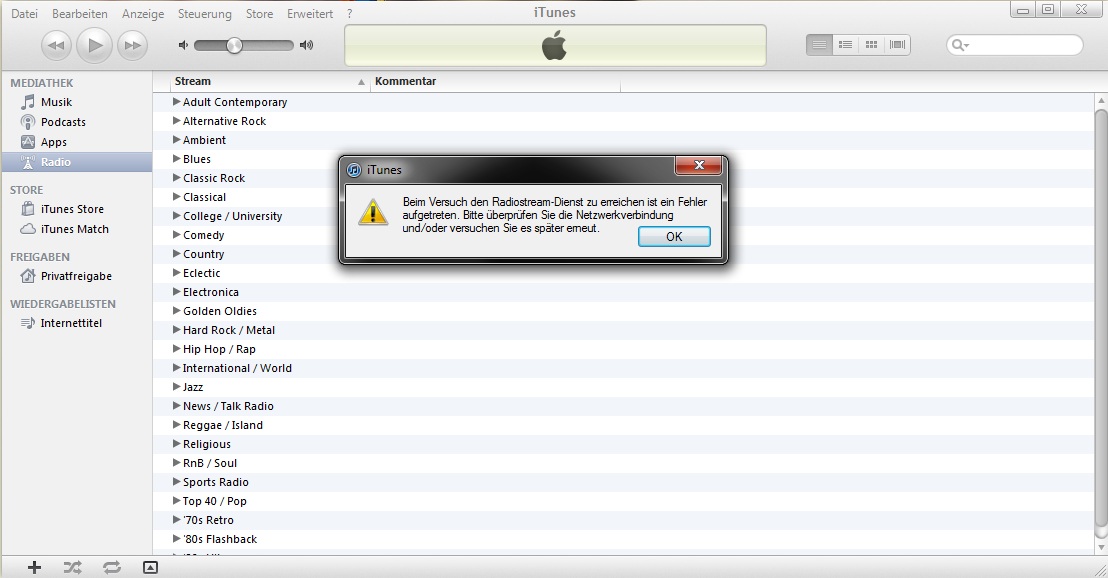The width and height of the screenshot is (1108, 578).
Task: Select the RnB / Soul row
Action: 624,463
